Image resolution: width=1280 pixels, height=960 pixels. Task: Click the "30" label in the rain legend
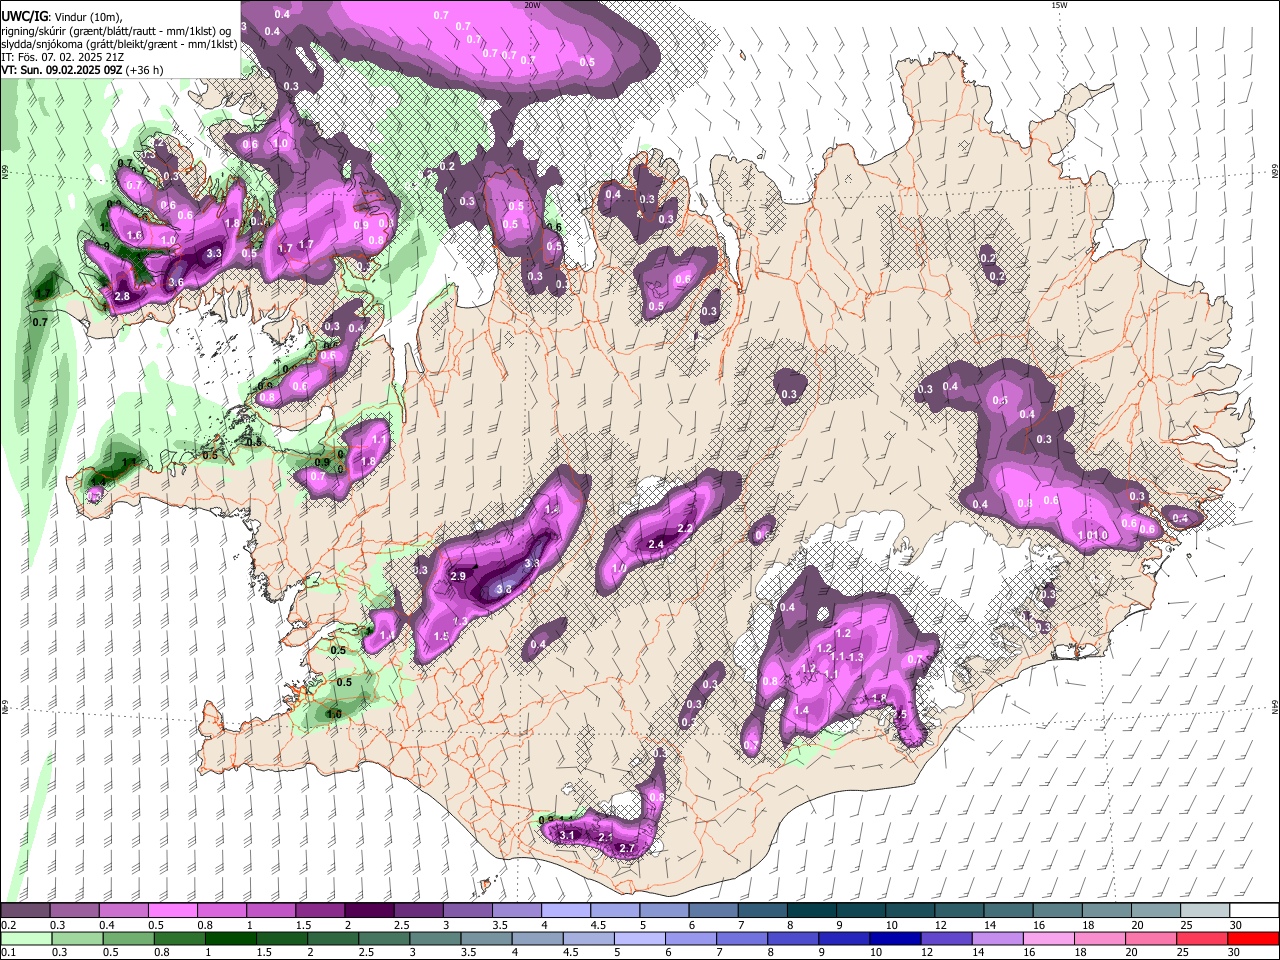[x=1233, y=953]
